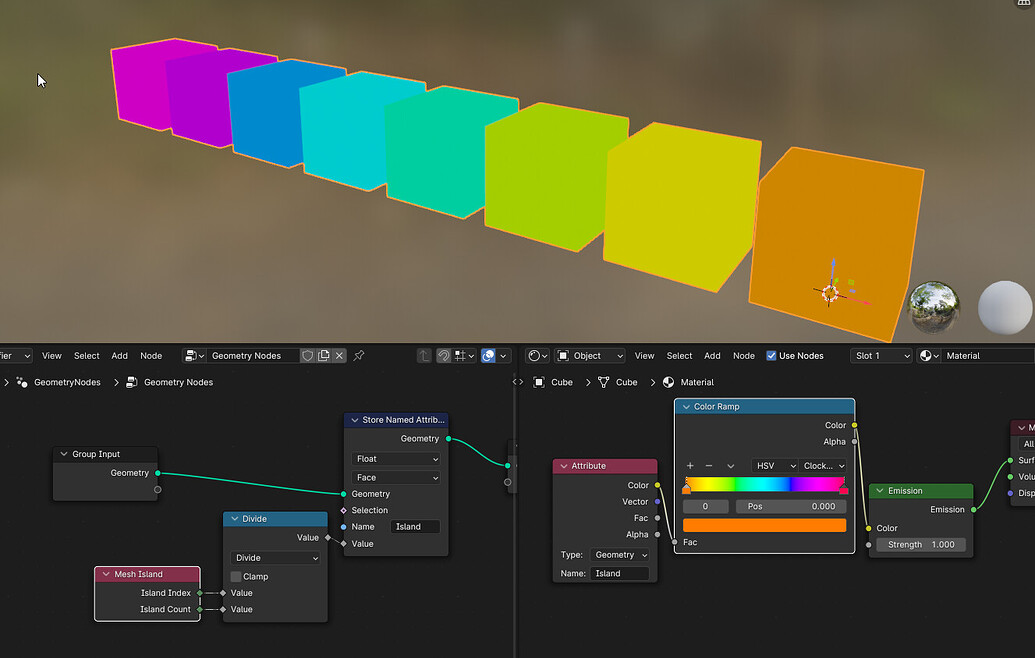
Task: Click the Group Input Geometry output socket
Action: [157, 473]
